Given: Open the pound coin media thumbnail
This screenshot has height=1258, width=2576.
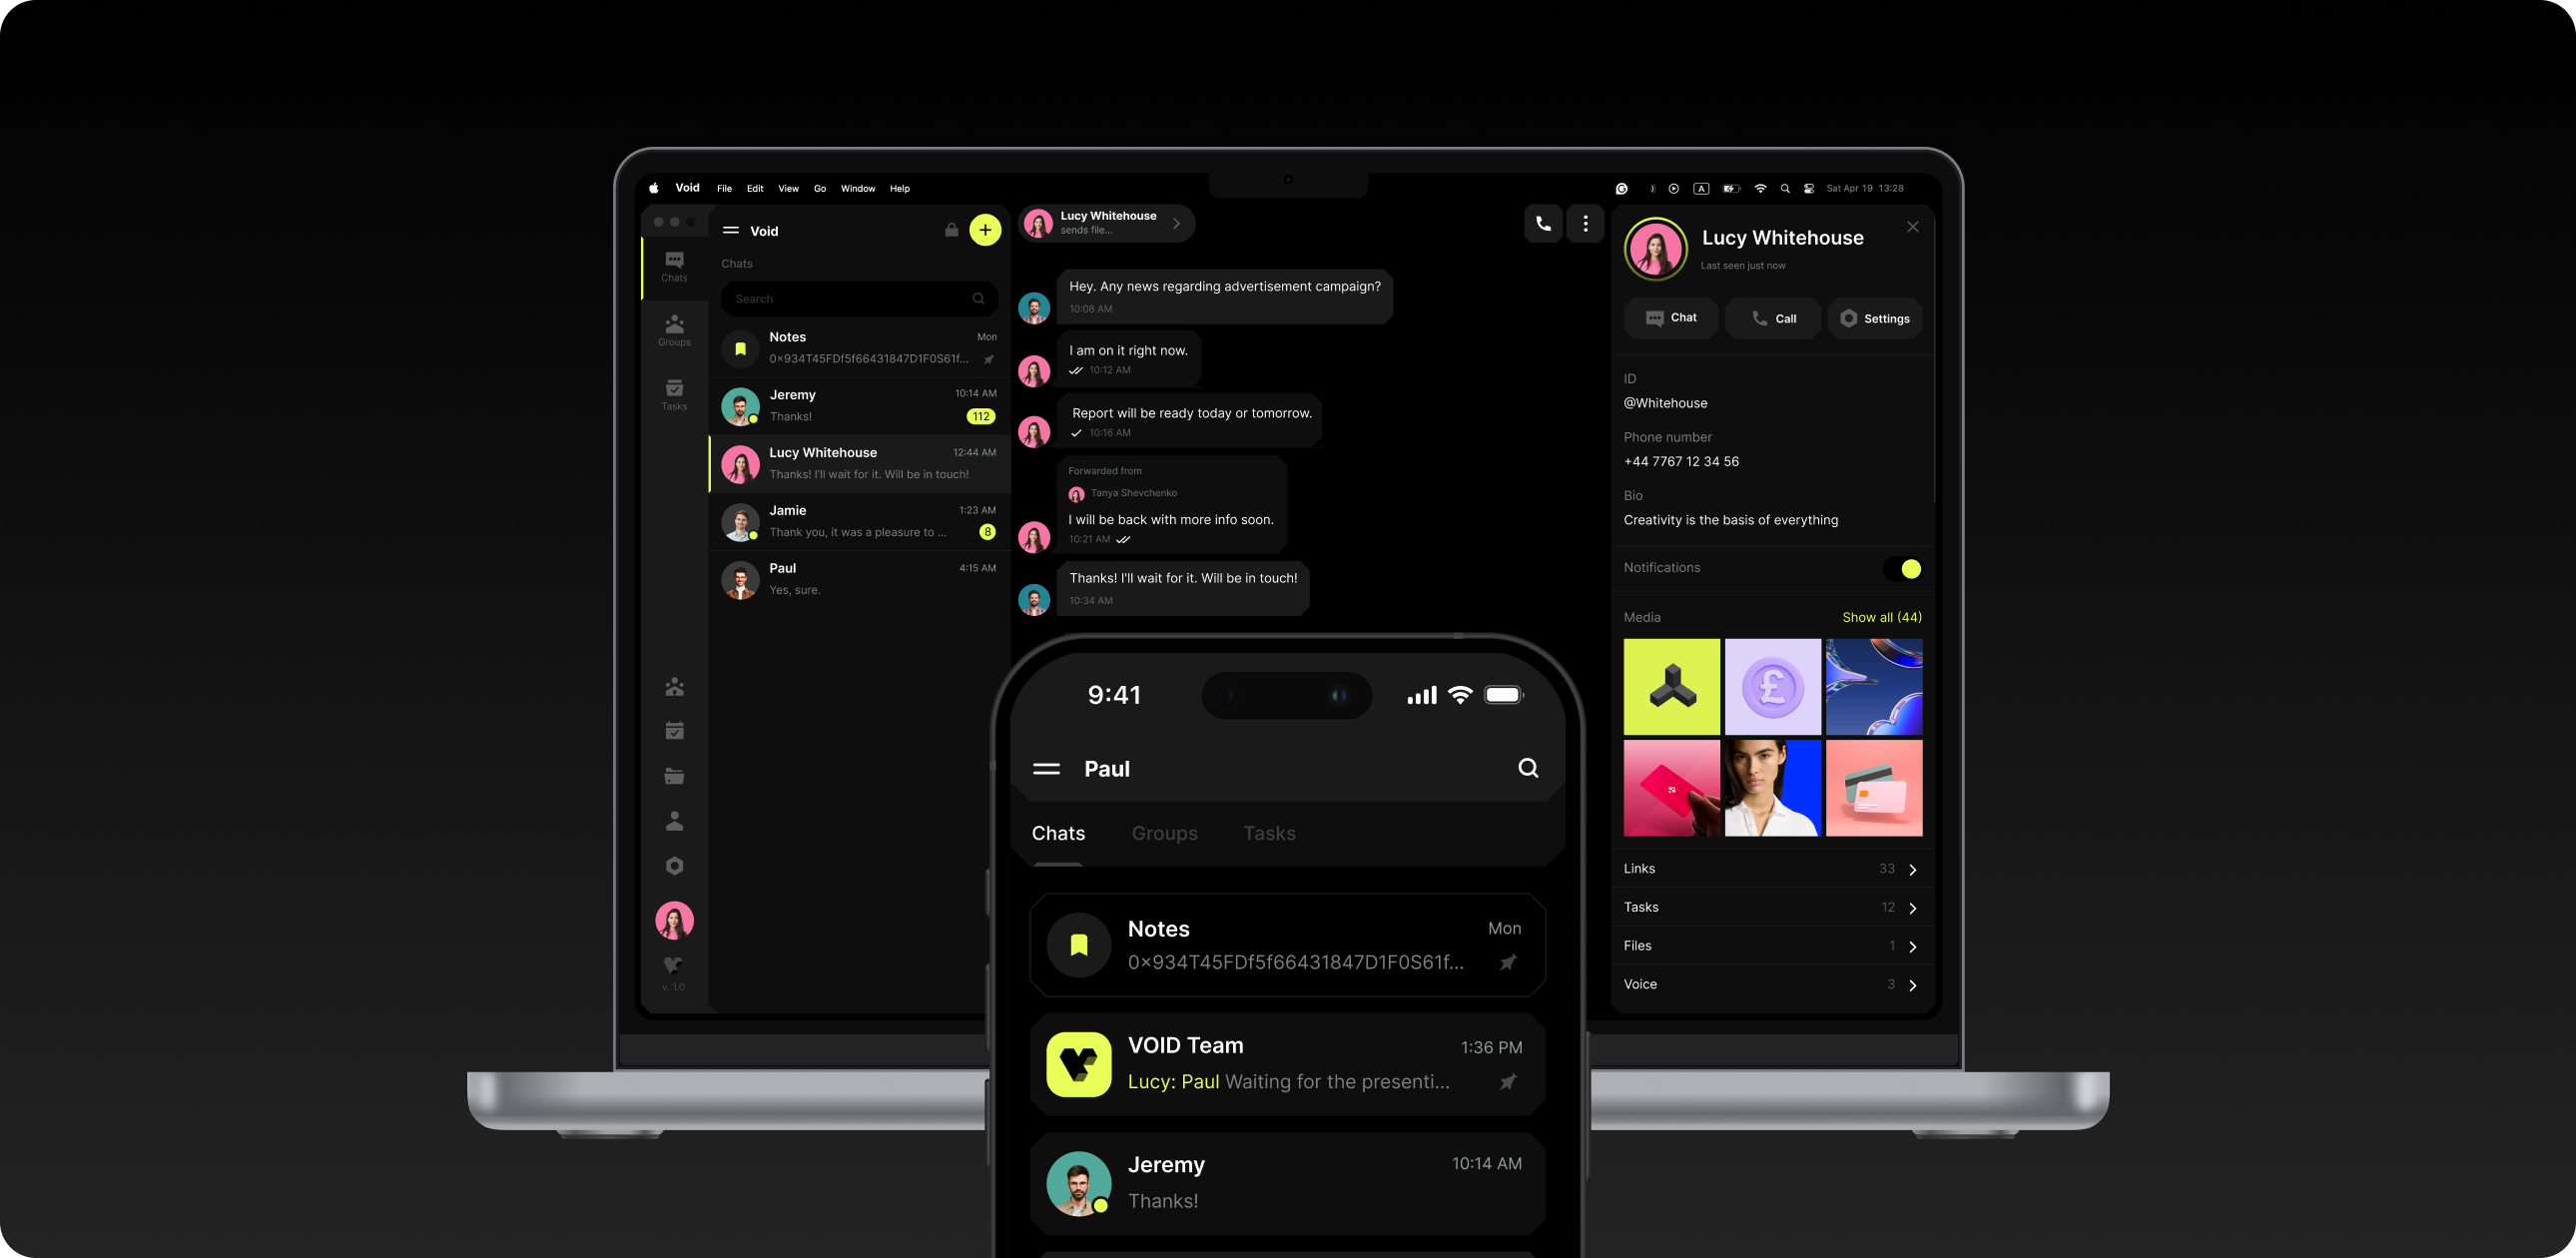Looking at the screenshot, I should coord(1773,687).
